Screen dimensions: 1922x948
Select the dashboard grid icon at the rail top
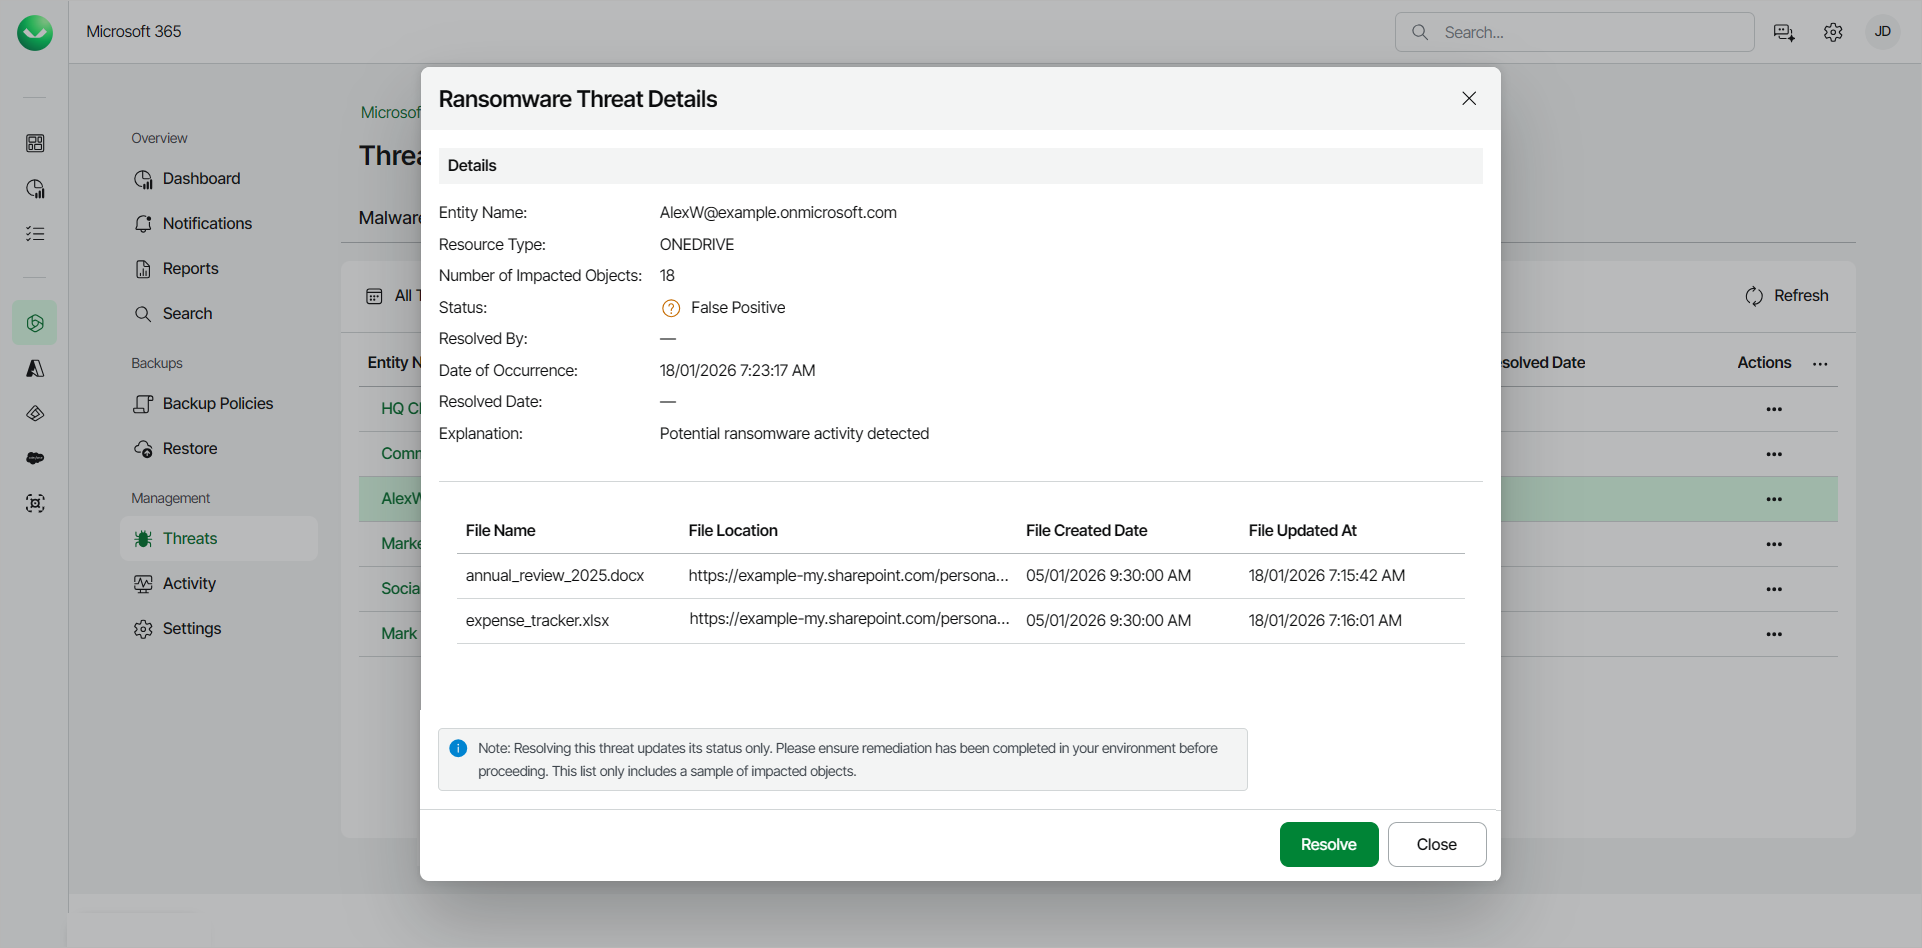pyautogui.click(x=35, y=143)
